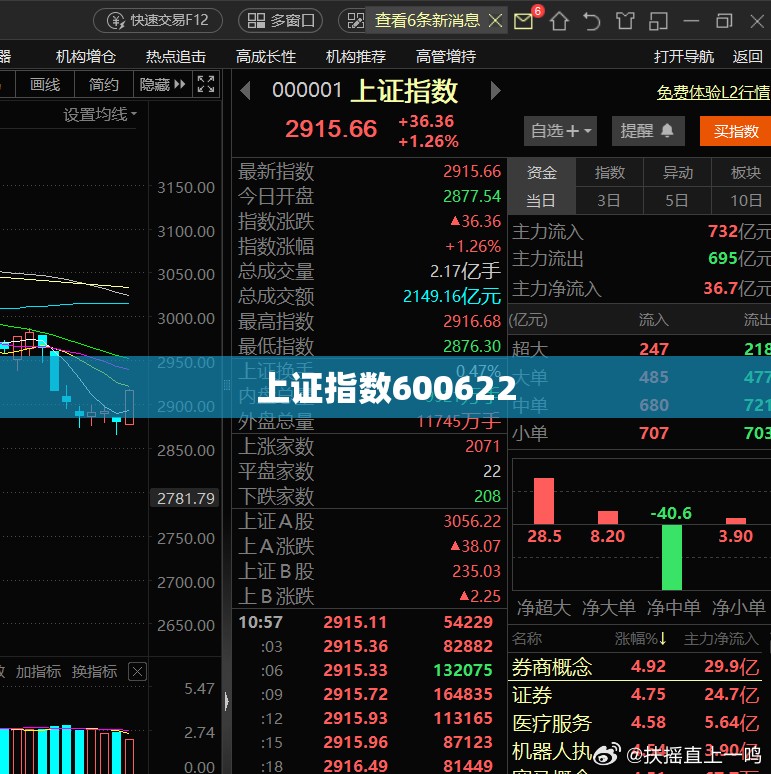Click the 提醒 alert bell button
Image resolution: width=771 pixels, height=774 pixels.
click(648, 131)
